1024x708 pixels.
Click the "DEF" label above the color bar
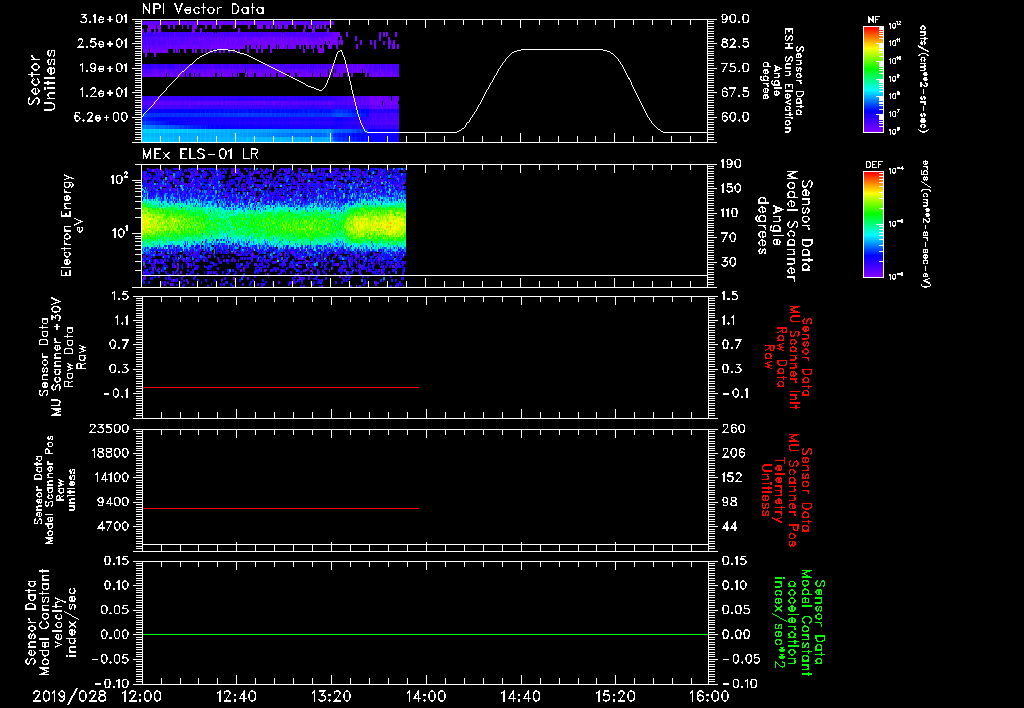coord(874,165)
